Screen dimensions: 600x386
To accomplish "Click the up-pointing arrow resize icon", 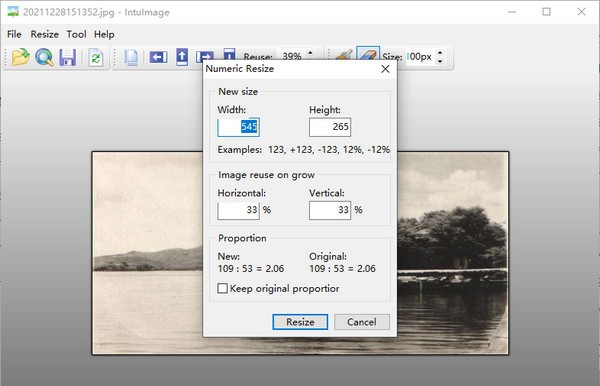I will (182, 57).
